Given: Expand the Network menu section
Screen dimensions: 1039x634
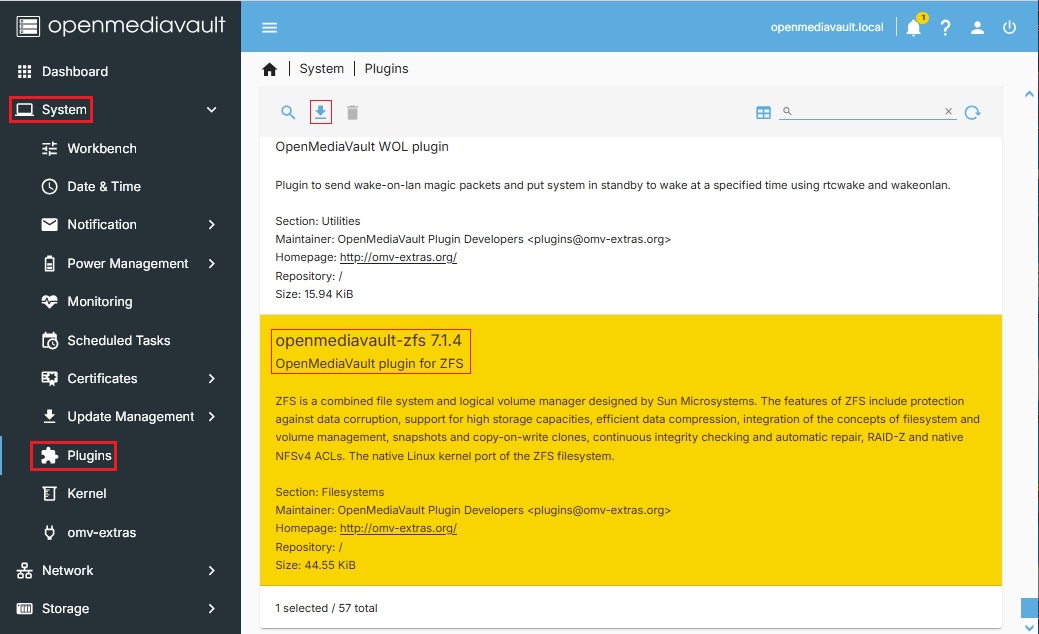Looking at the screenshot, I should [x=211, y=571].
